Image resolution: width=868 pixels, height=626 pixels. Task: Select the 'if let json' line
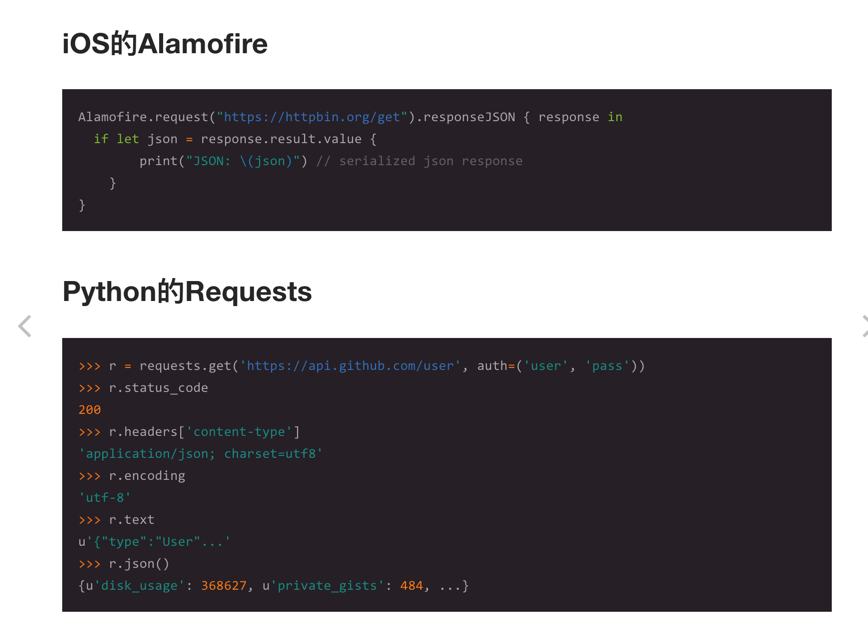coord(235,139)
